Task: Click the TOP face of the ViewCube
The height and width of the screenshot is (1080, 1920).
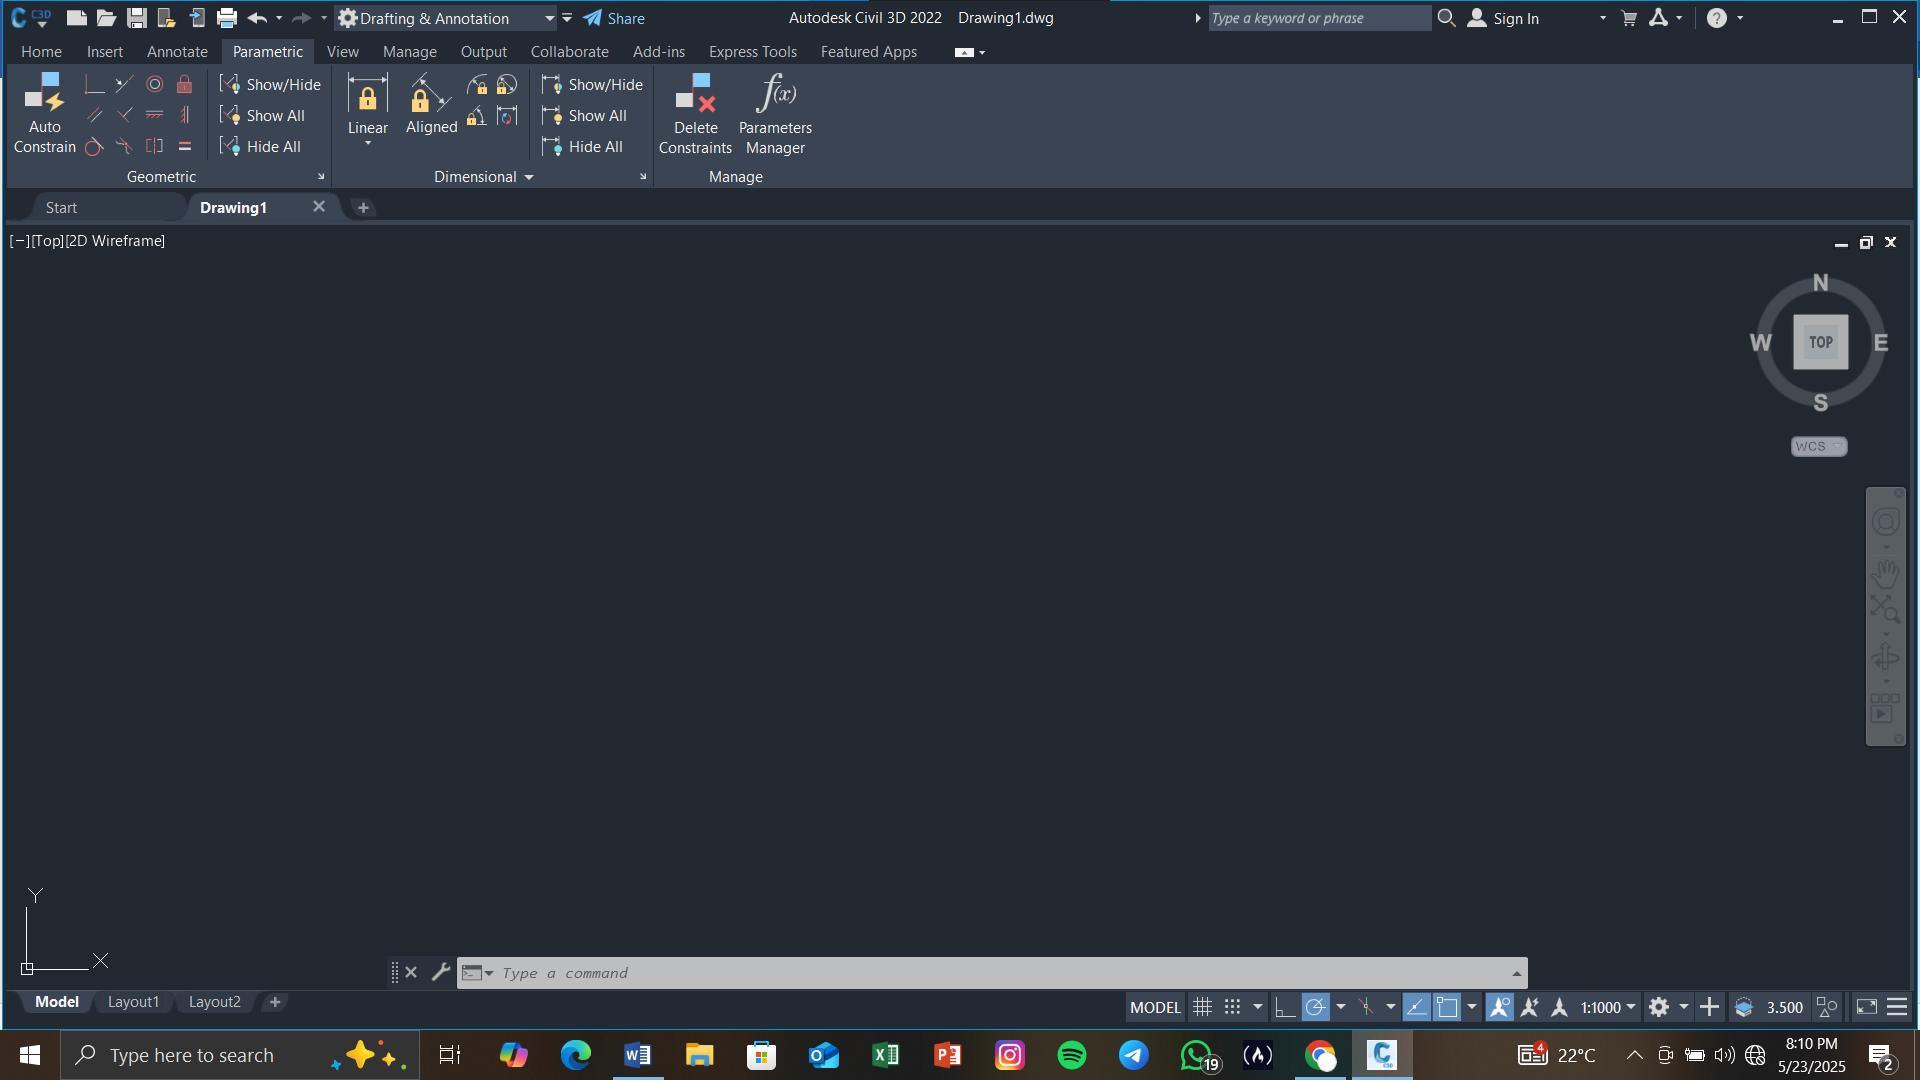Action: coord(1820,342)
